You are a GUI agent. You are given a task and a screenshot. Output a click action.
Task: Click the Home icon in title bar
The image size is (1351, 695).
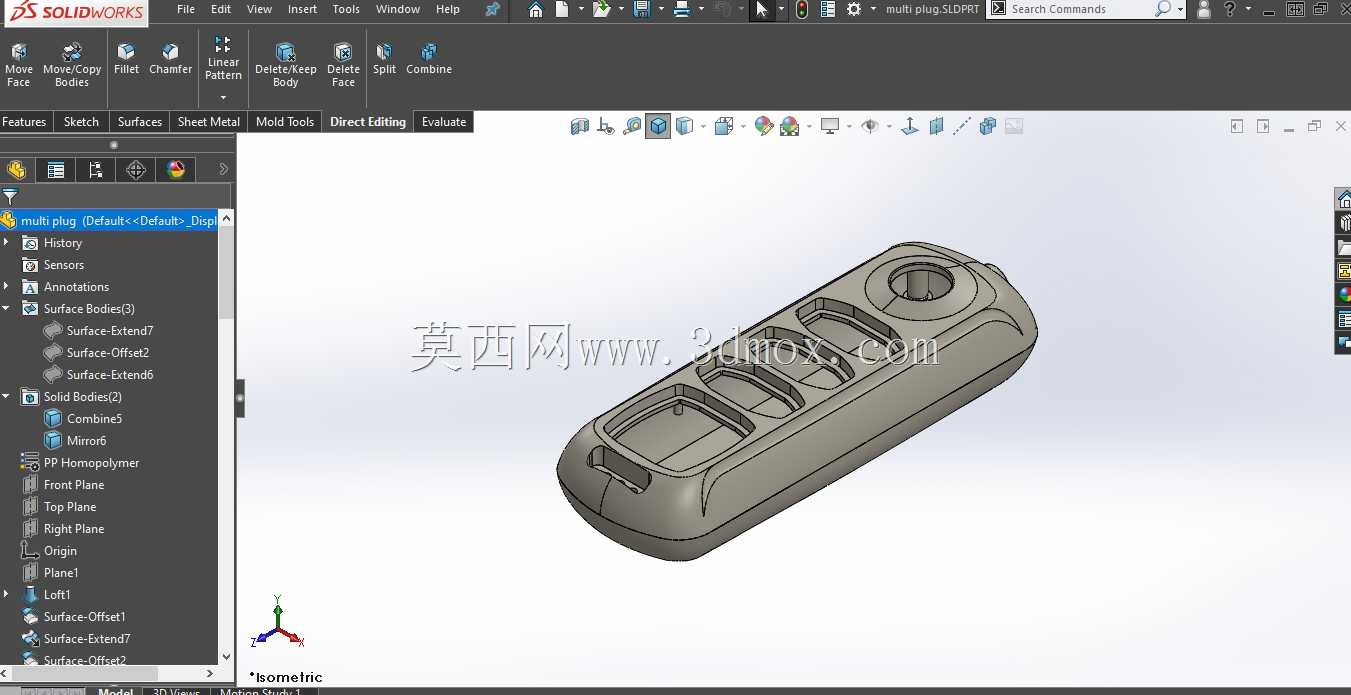click(x=536, y=9)
